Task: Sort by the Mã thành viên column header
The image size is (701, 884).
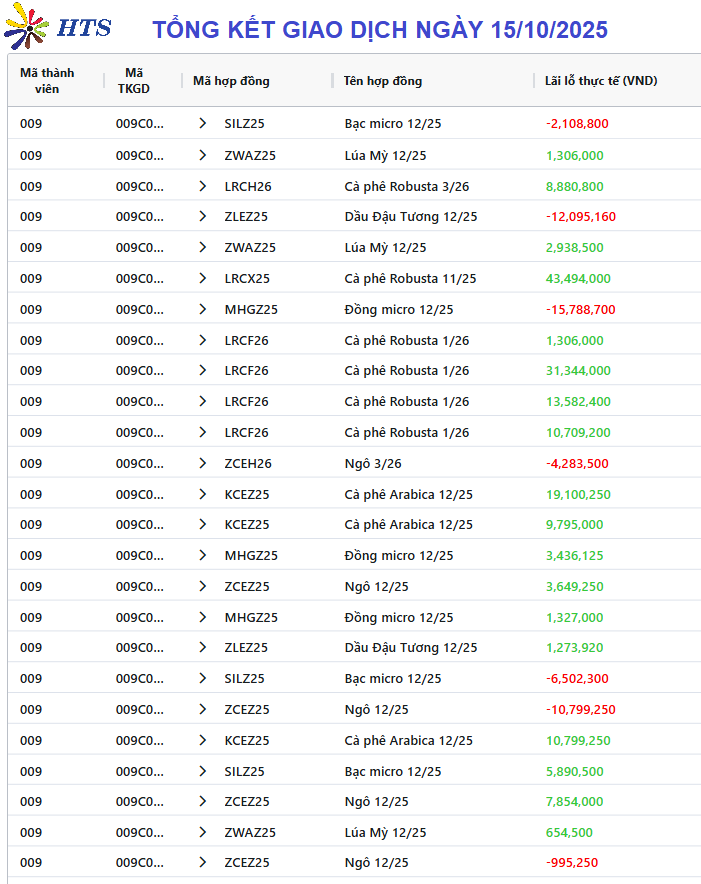Action: point(47,81)
